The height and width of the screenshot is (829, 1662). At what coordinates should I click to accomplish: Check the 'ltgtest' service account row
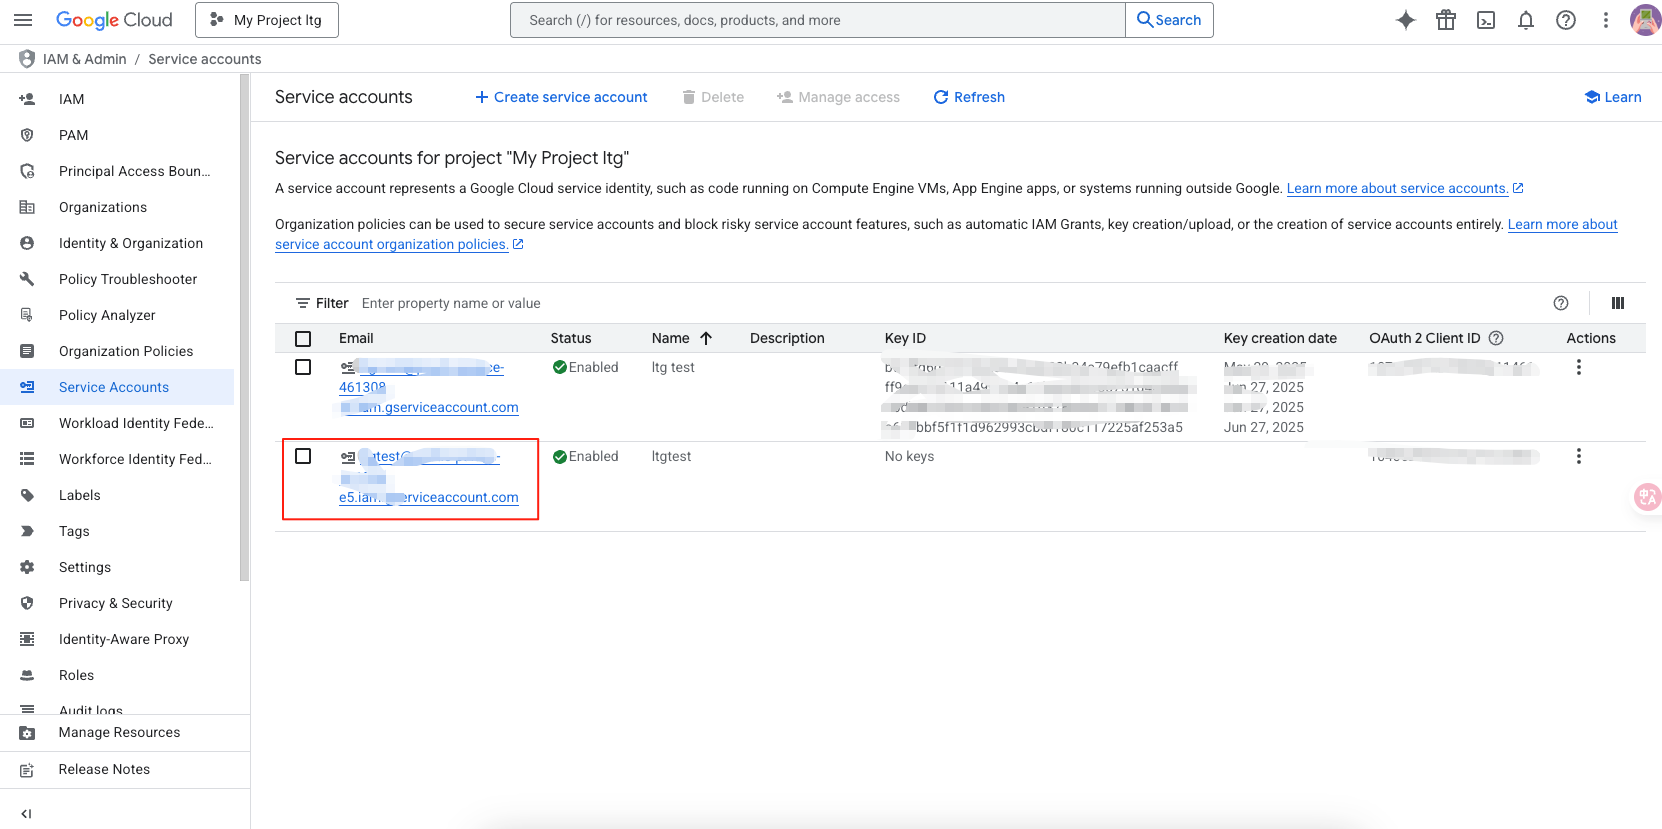303,456
